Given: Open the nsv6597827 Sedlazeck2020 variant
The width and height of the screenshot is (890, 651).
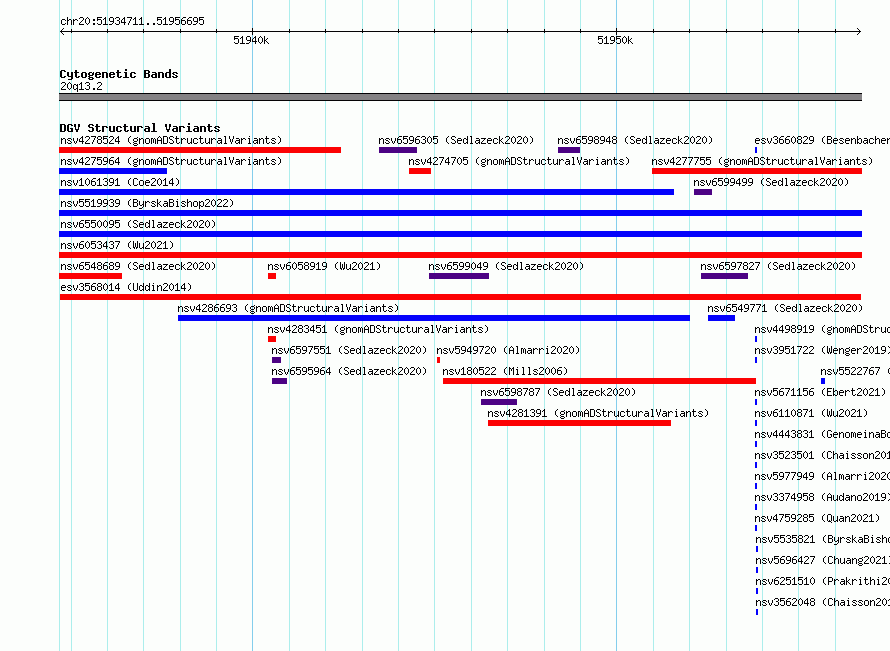Looking at the screenshot, I should click(778, 266).
